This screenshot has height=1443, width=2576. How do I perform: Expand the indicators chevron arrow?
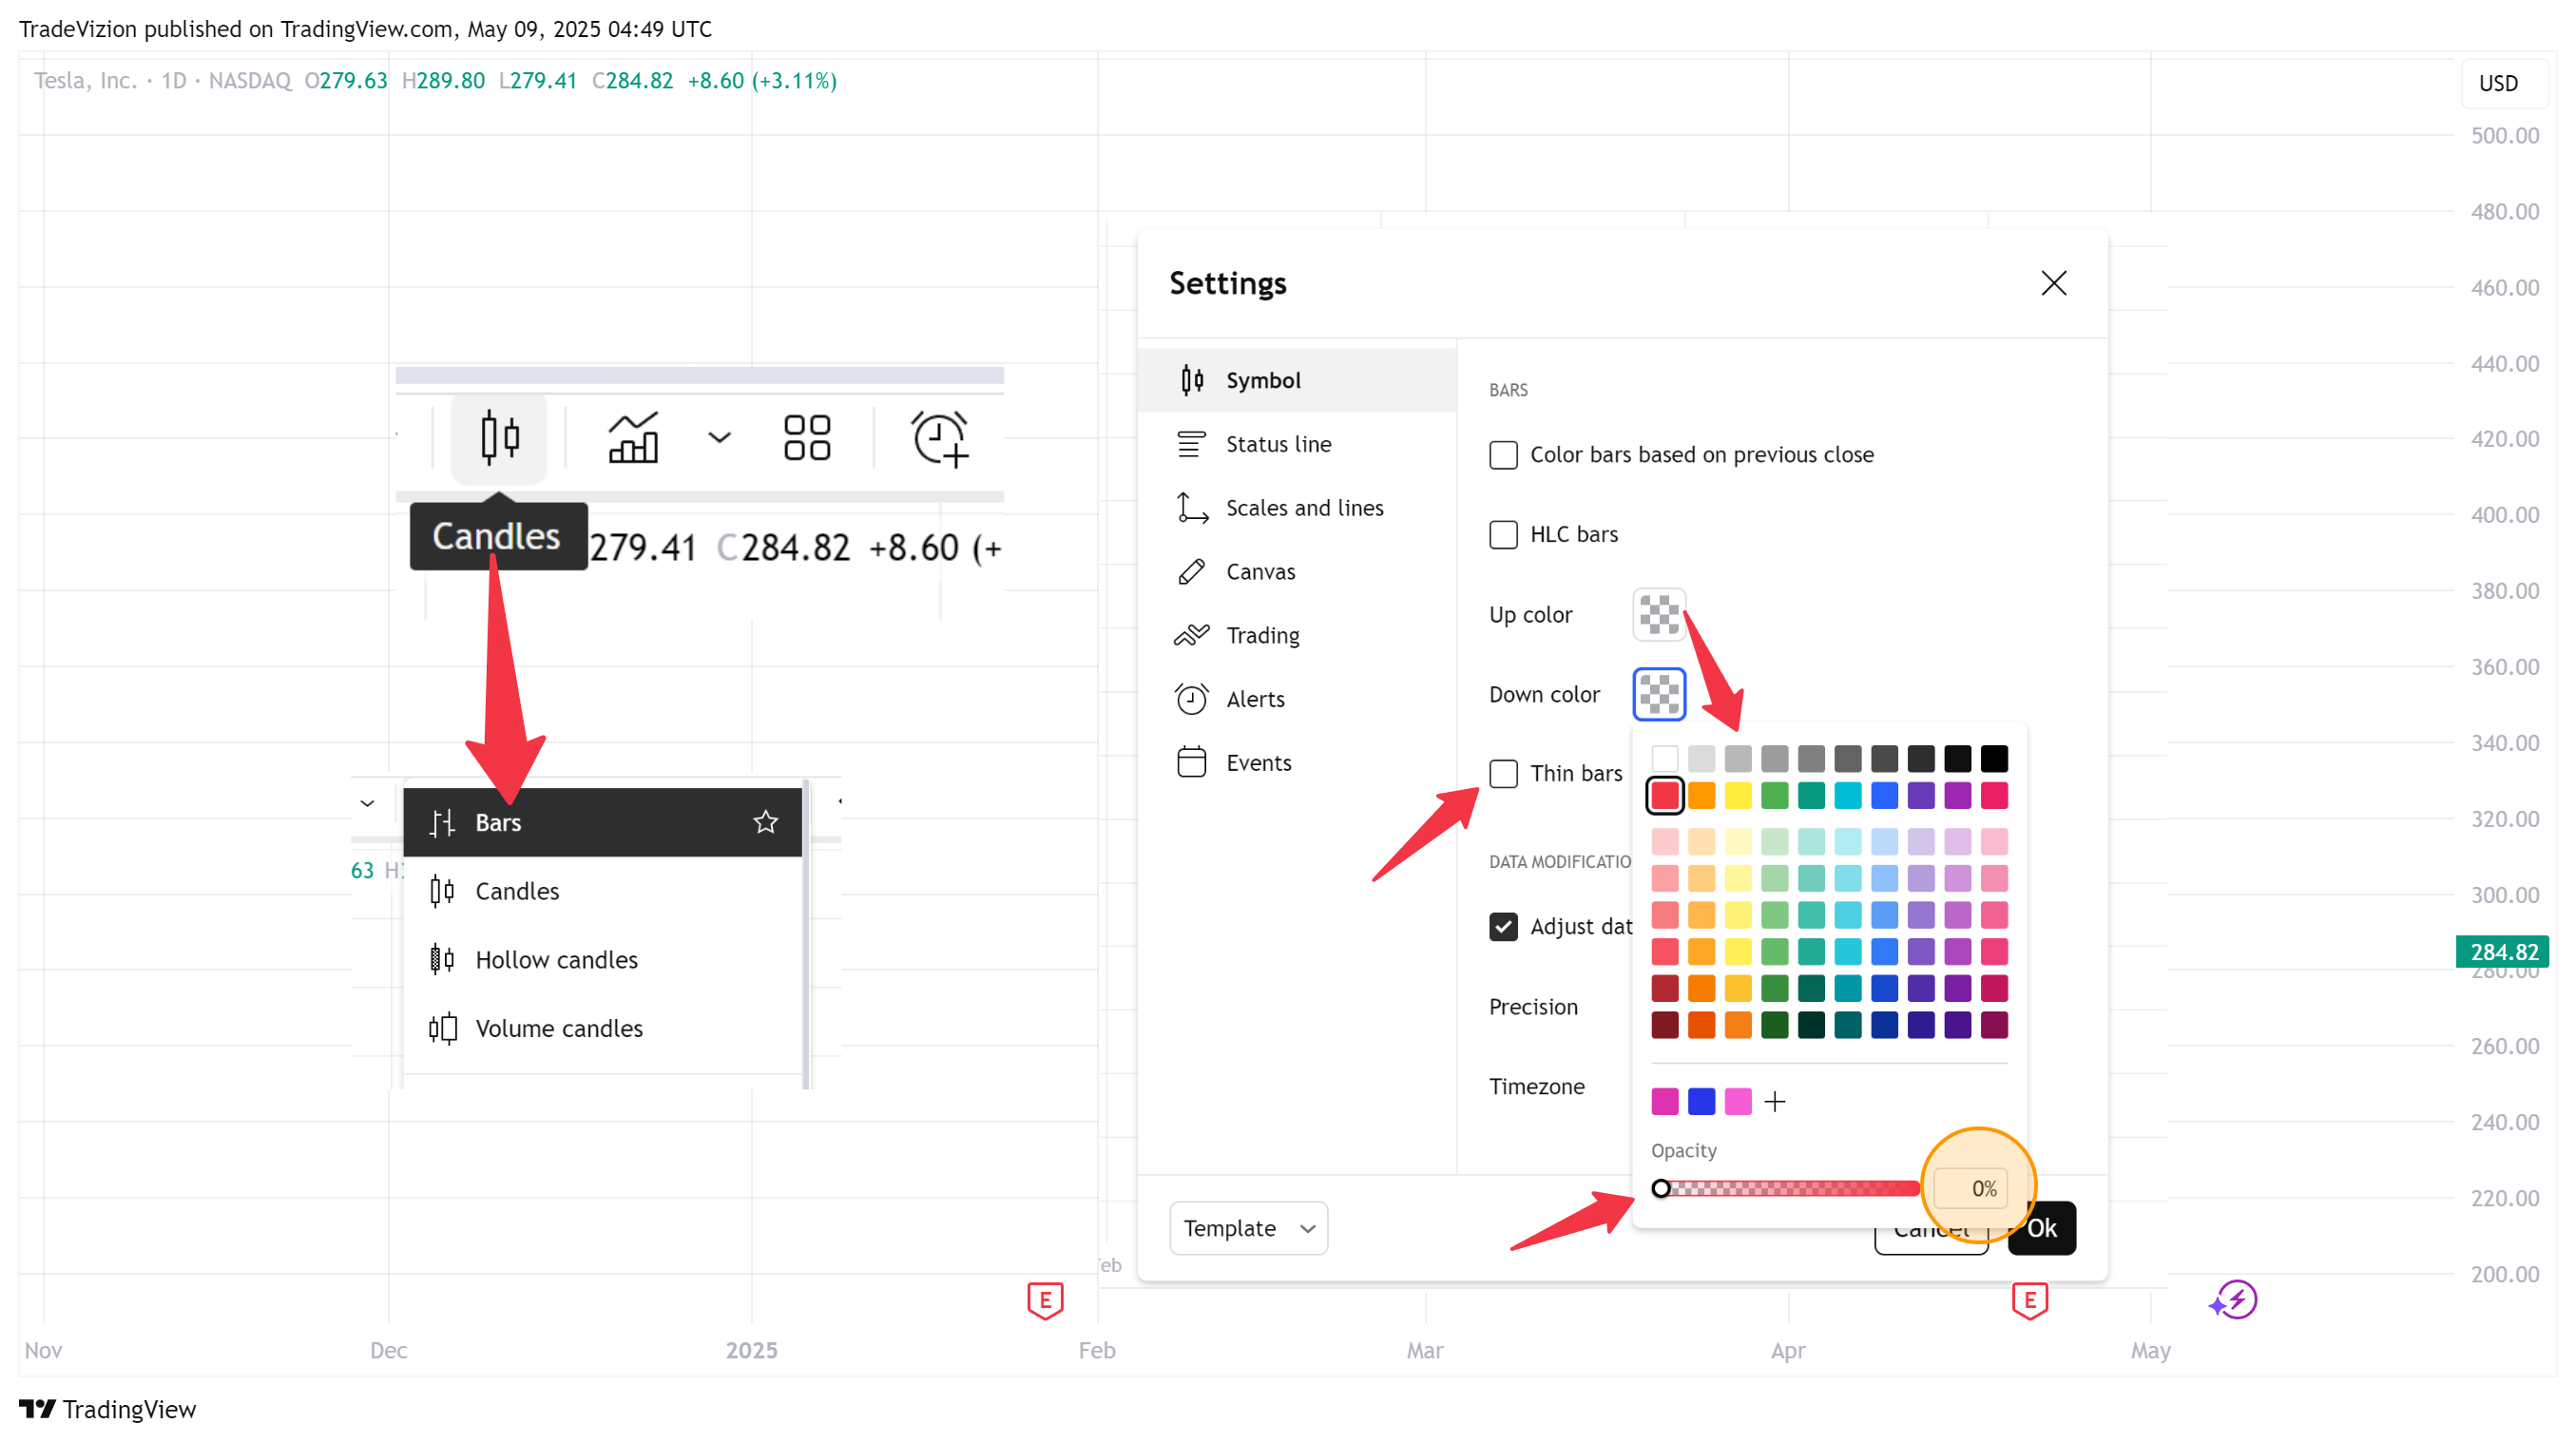(x=719, y=437)
